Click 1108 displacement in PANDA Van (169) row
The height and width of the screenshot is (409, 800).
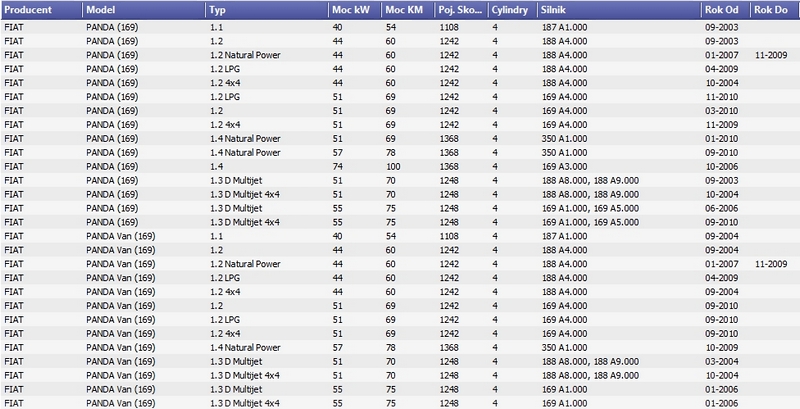449,236
